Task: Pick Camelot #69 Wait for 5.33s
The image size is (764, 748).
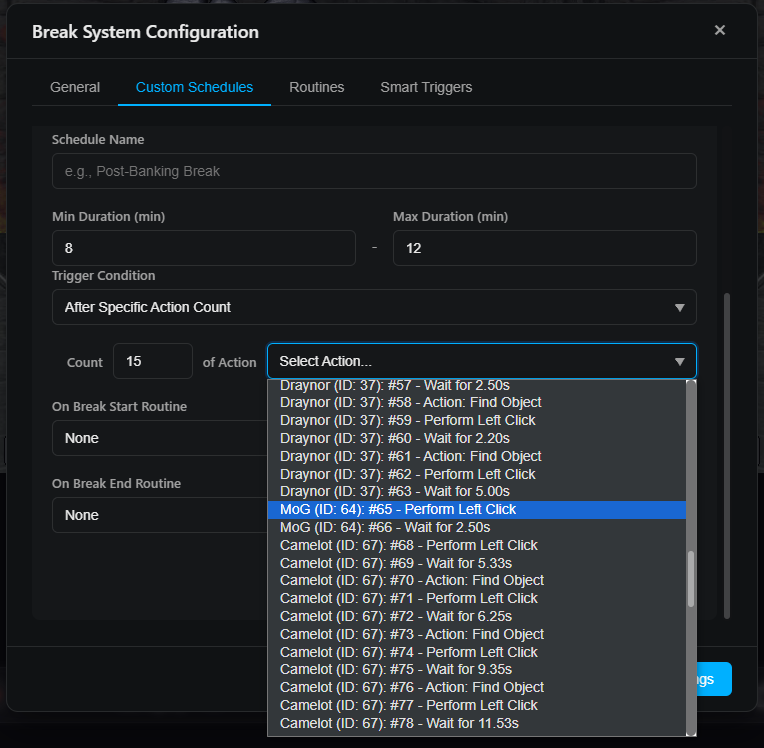Action: [477, 563]
